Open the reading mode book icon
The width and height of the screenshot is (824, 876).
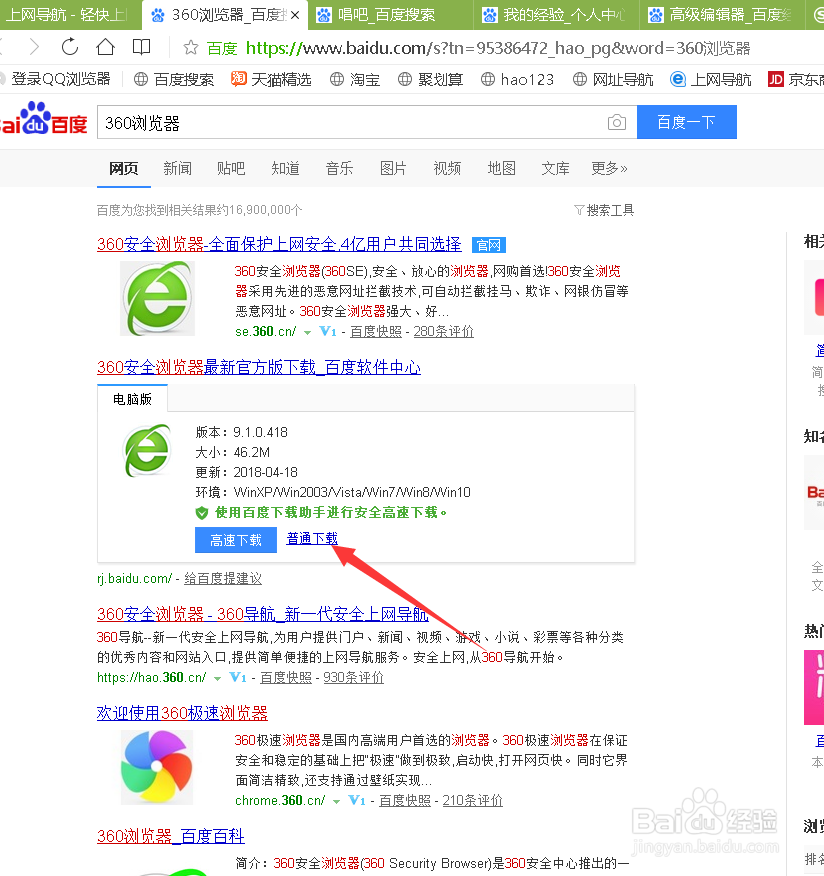click(141, 47)
